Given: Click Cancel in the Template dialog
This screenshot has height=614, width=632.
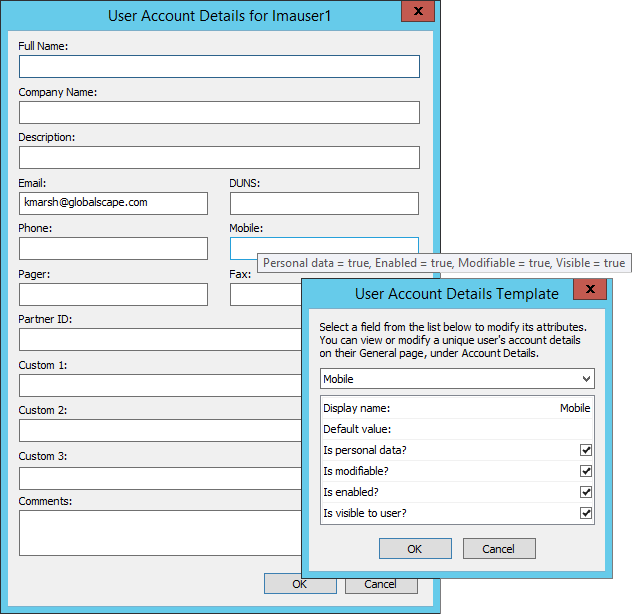Looking at the screenshot, I should click(x=498, y=548).
